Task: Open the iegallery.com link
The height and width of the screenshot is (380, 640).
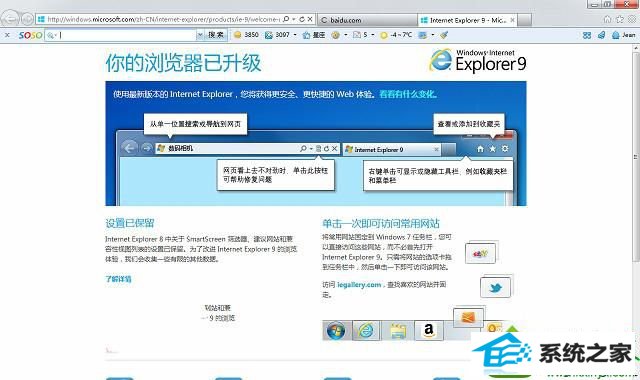Action: pos(359,284)
